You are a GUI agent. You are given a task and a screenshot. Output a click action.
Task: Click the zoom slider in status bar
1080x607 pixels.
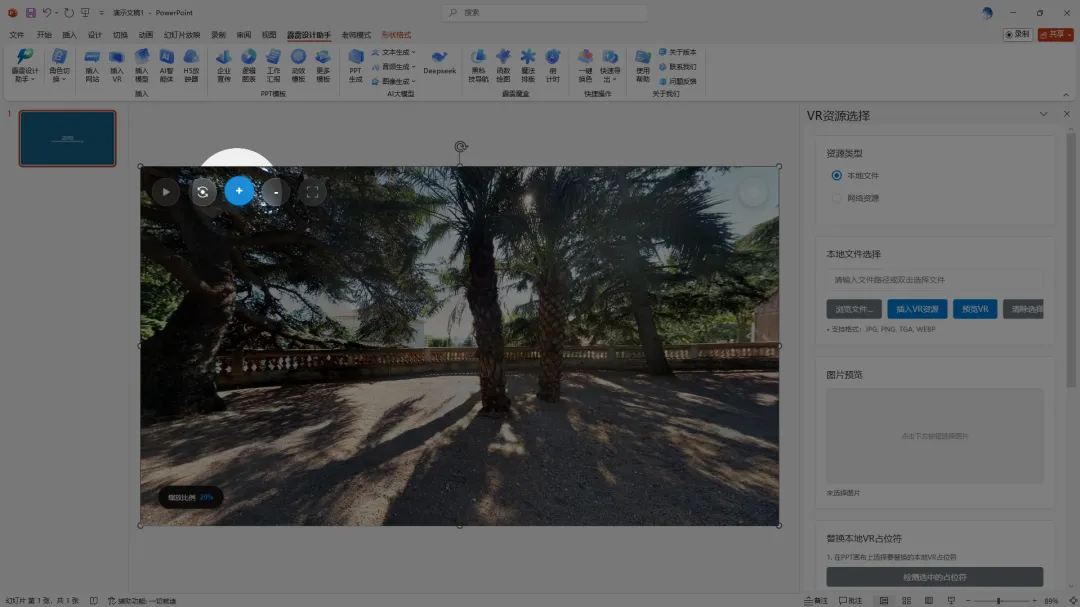coord(1001,601)
